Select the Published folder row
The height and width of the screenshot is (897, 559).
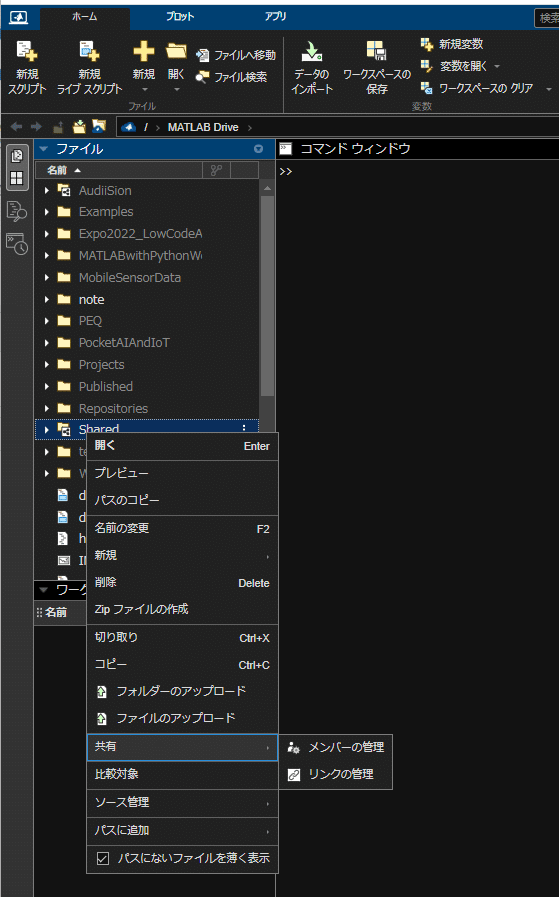tap(147, 387)
